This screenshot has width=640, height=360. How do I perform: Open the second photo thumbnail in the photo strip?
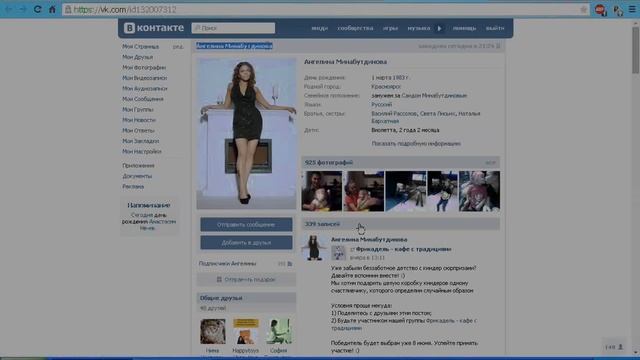click(x=364, y=191)
